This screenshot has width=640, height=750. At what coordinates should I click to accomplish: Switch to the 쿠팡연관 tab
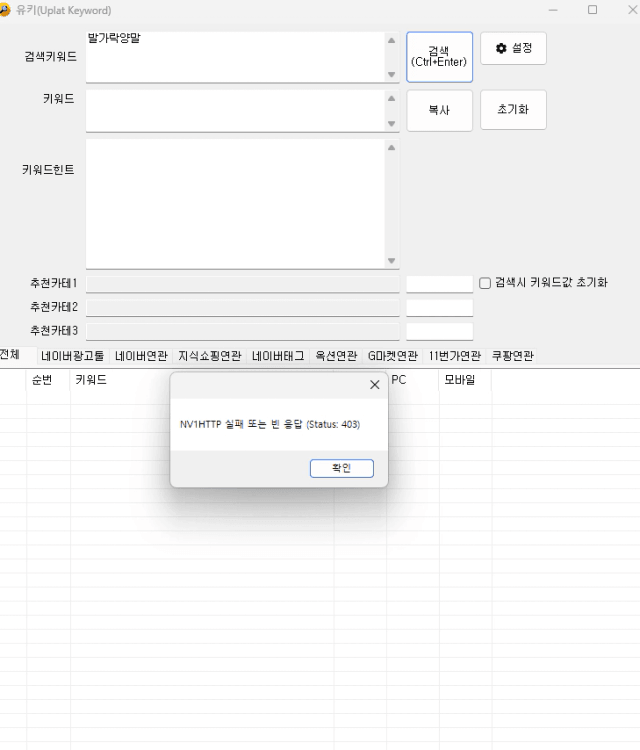point(512,356)
